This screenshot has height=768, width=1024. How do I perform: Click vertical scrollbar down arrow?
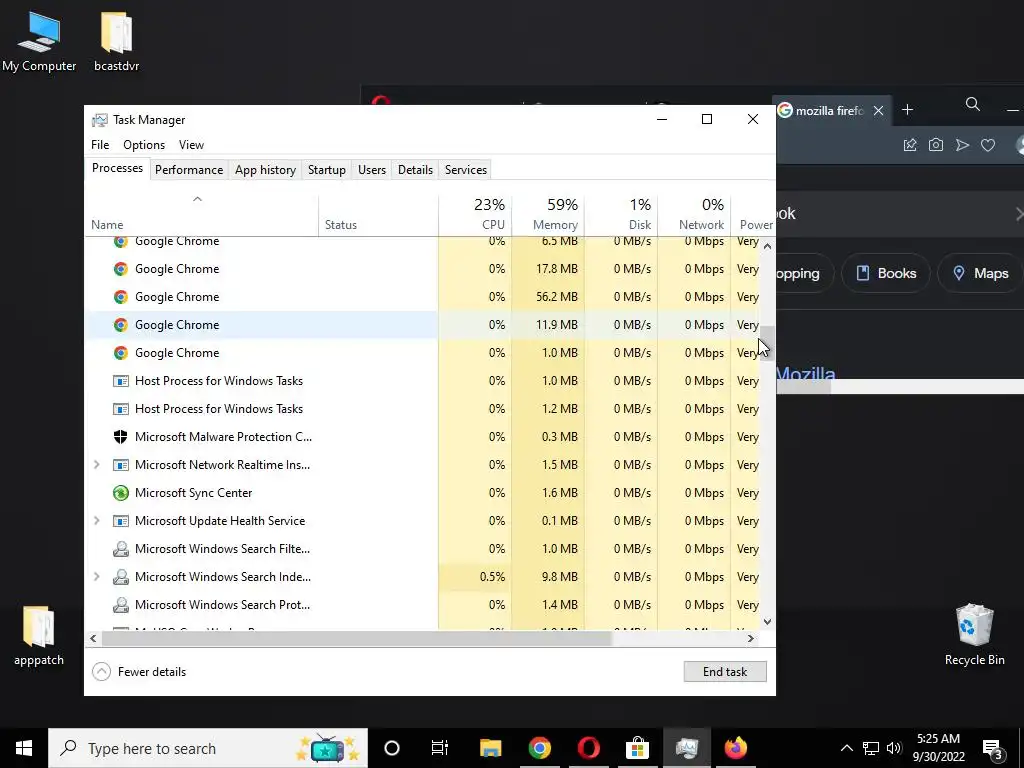[767, 622]
